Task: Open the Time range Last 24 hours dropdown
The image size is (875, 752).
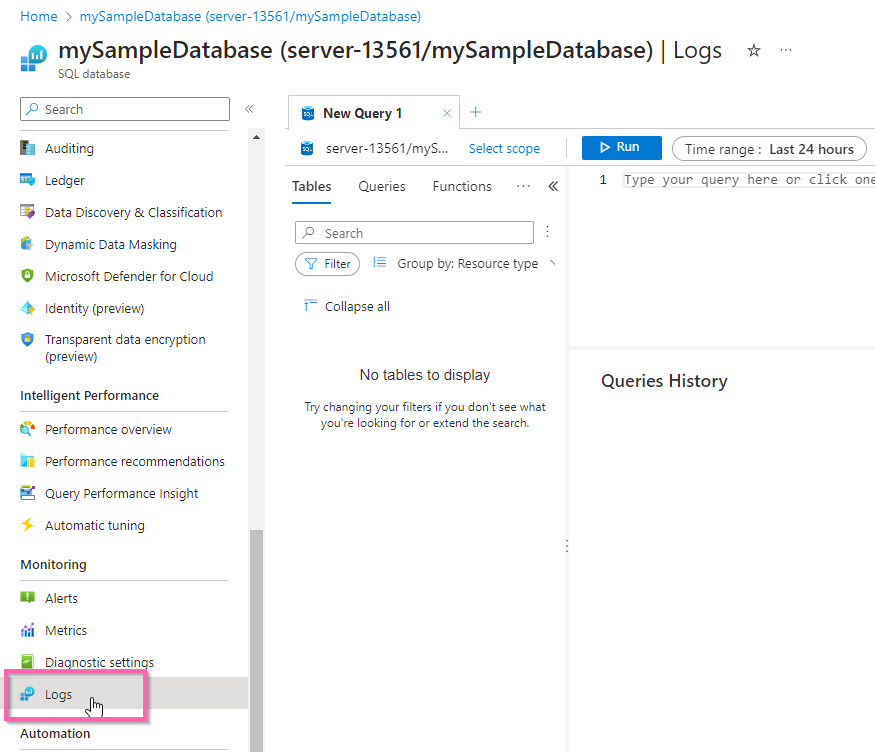Action: (769, 149)
